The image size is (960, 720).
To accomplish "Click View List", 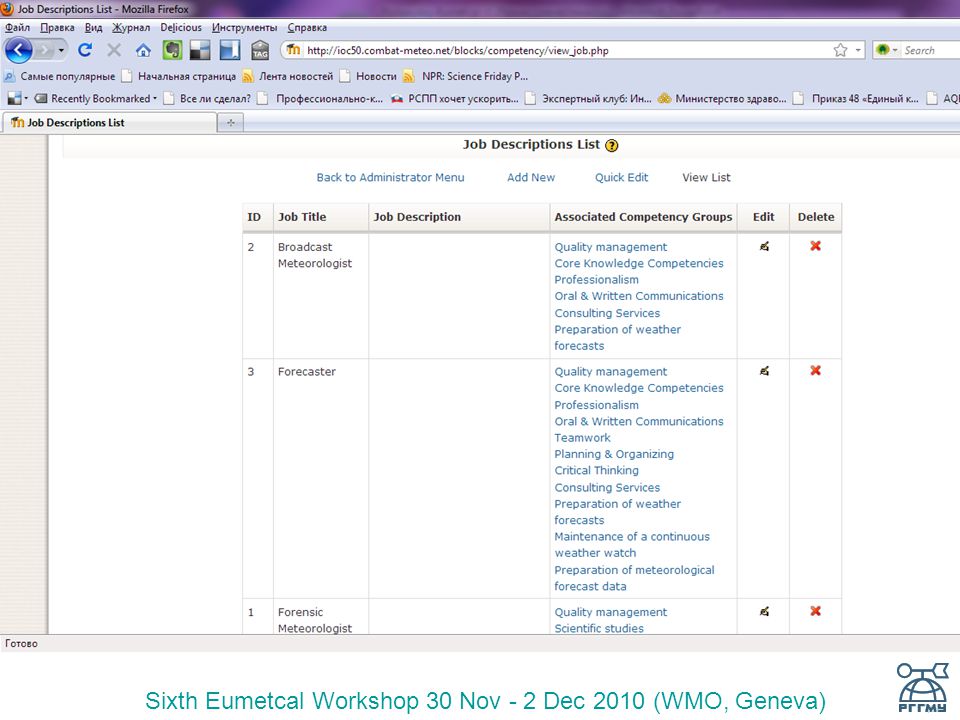I will point(707,178).
